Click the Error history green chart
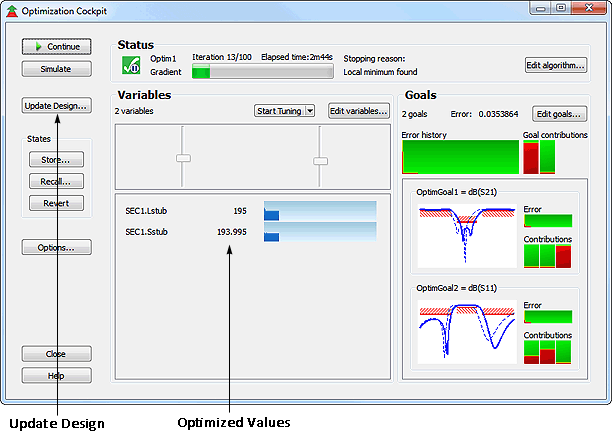 pos(459,157)
